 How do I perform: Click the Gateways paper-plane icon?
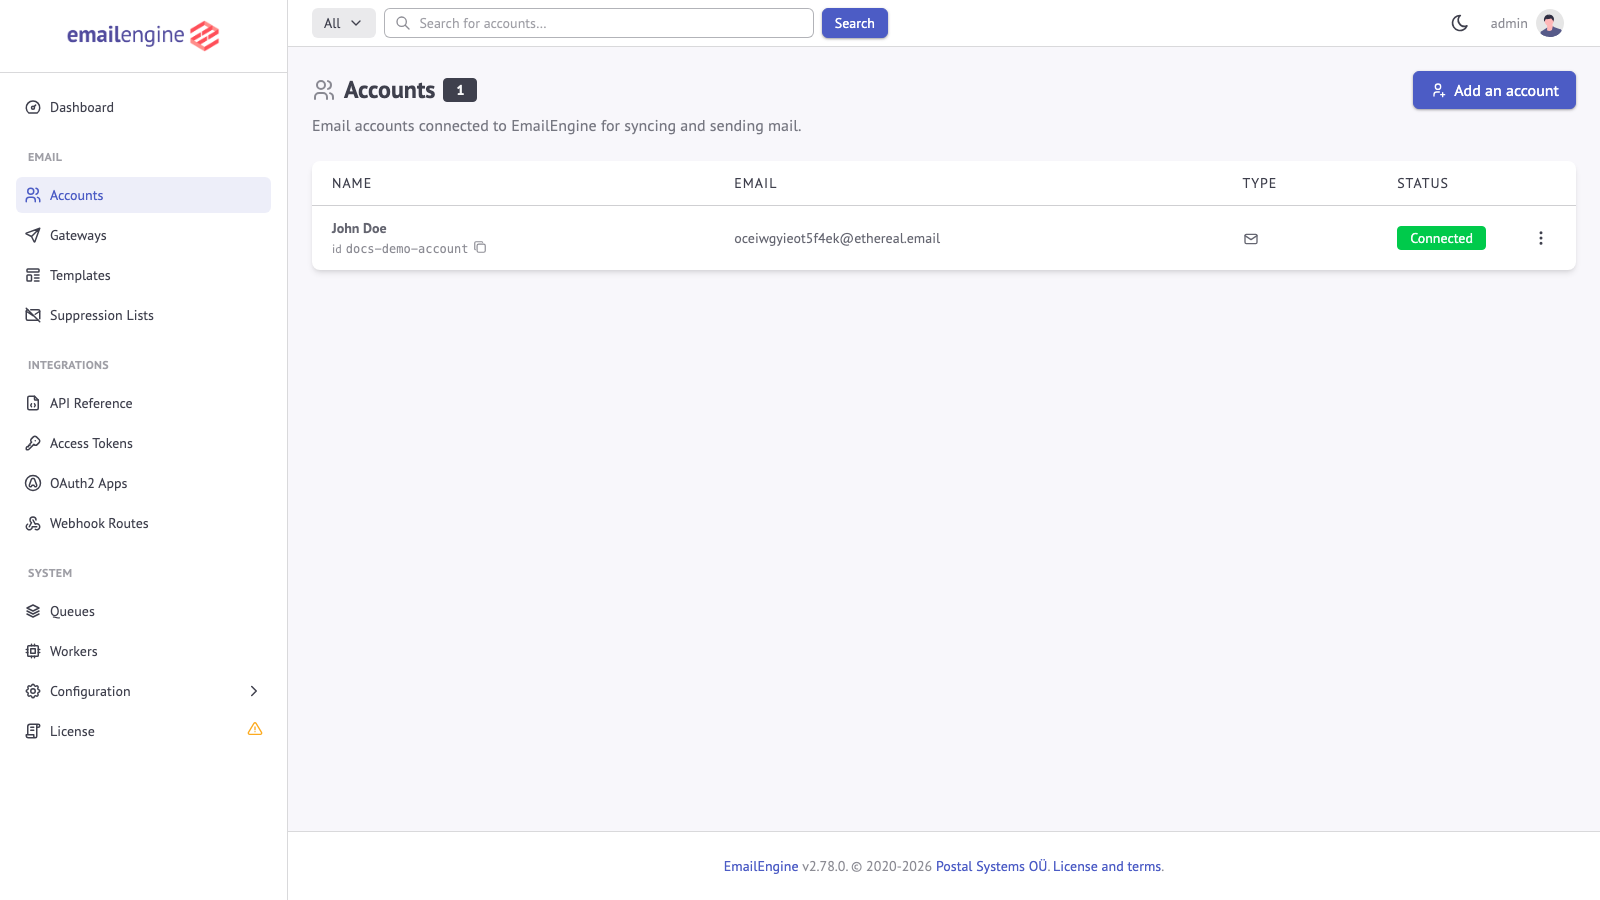(x=33, y=235)
